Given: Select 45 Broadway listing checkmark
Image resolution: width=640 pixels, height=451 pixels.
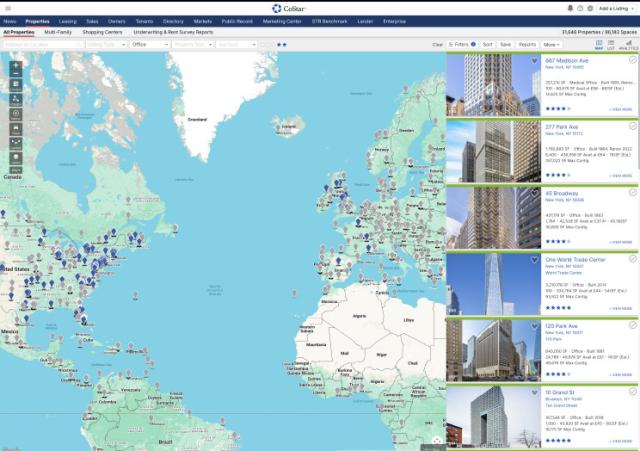Looking at the screenshot, I should (x=633, y=192).
